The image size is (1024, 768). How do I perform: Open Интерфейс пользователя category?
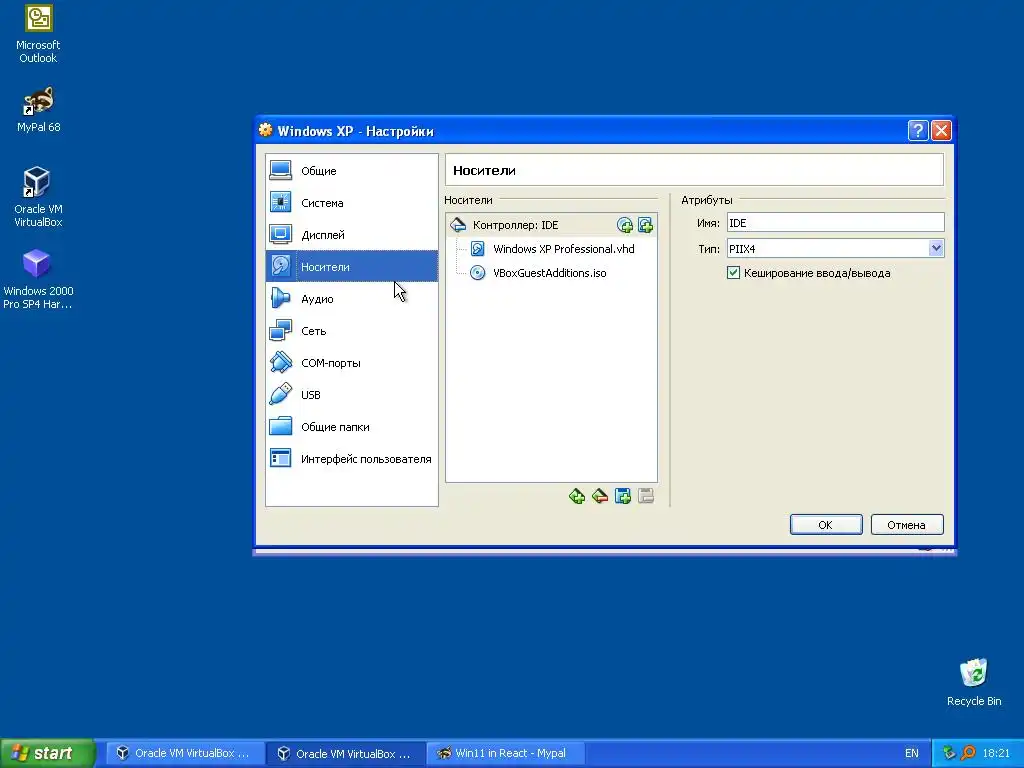click(x=351, y=458)
